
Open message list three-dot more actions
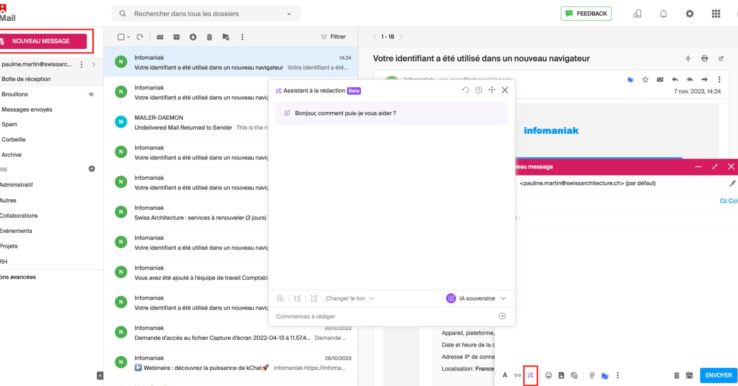click(242, 37)
